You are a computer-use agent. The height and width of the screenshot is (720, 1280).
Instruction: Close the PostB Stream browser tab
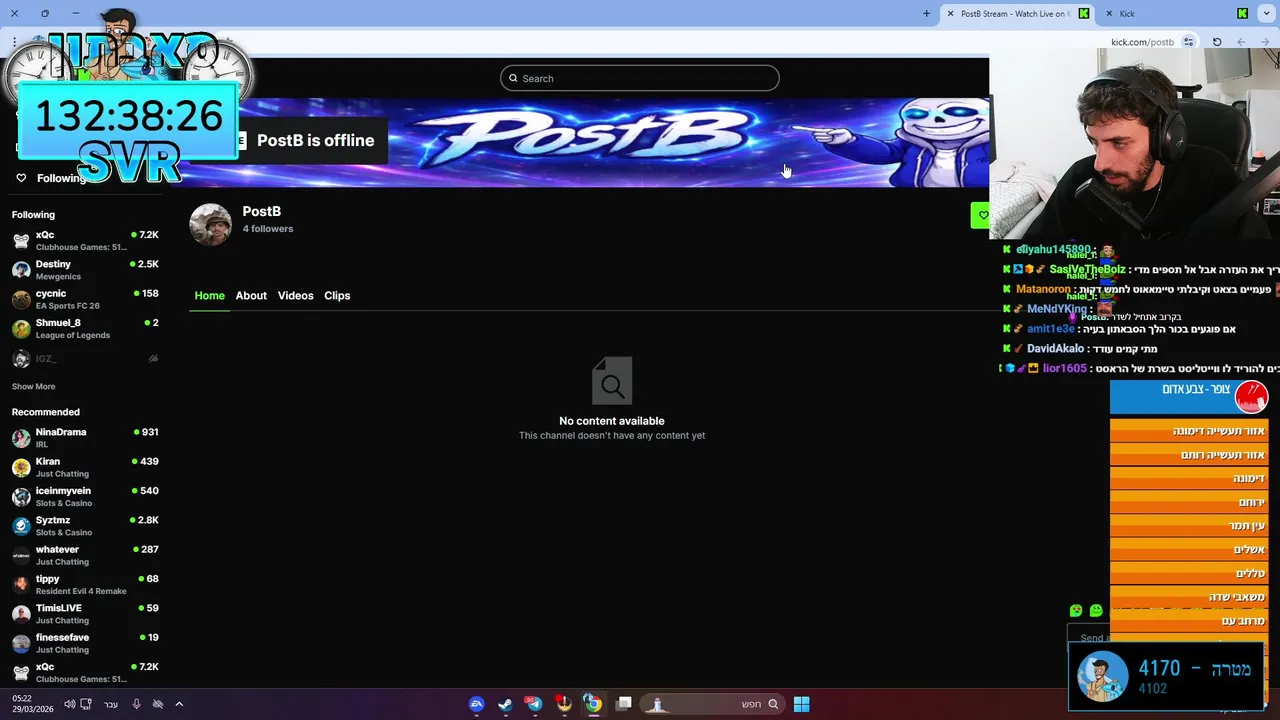950,14
